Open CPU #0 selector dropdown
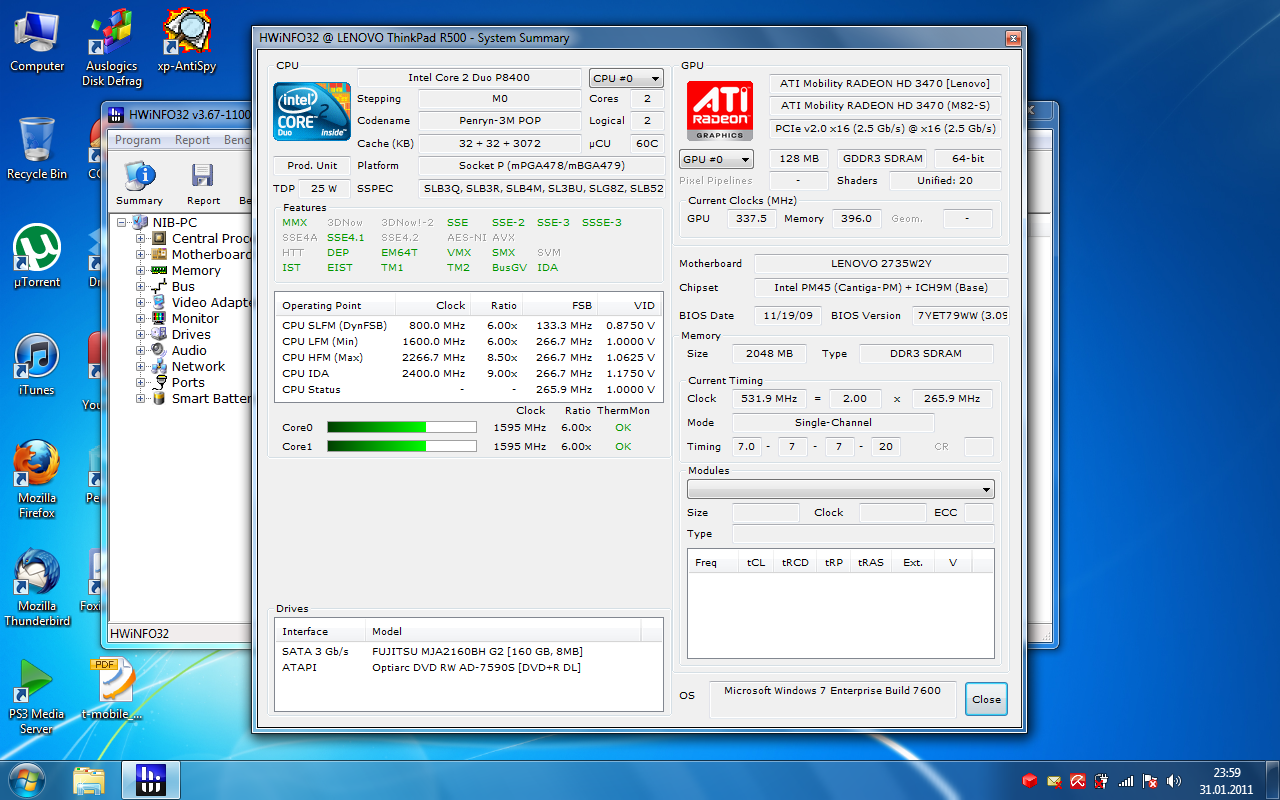The height and width of the screenshot is (800, 1280). pyautogui.click(x=626, y=78)
